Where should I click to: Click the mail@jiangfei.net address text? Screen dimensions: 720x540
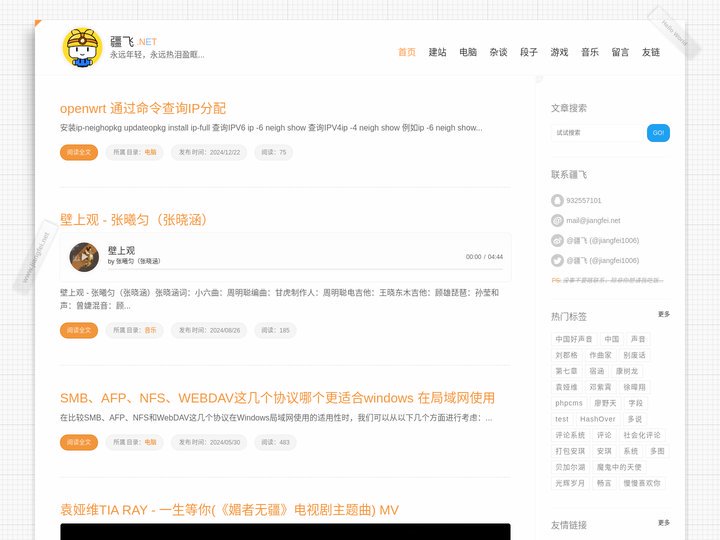(x=593, y=220)
